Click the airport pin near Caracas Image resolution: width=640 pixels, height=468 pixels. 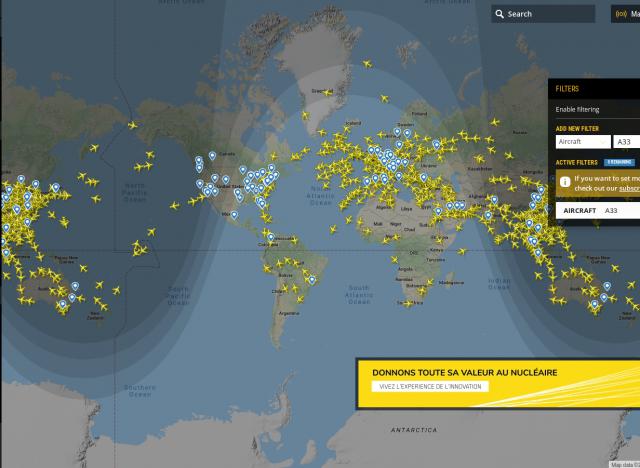pos(270,237)
